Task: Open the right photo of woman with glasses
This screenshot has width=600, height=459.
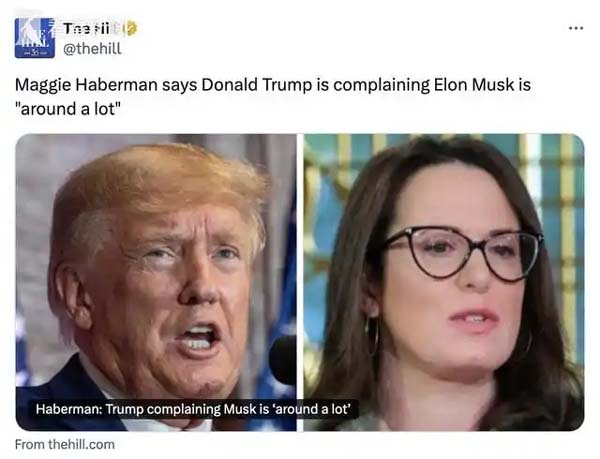Action: pos(444,282)
